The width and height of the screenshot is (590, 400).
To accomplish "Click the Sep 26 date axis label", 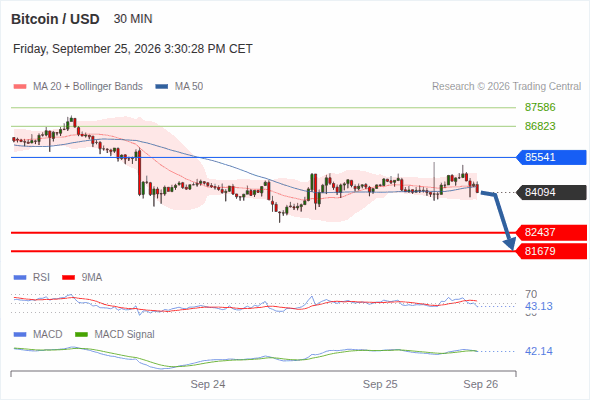I will [481, 384].
